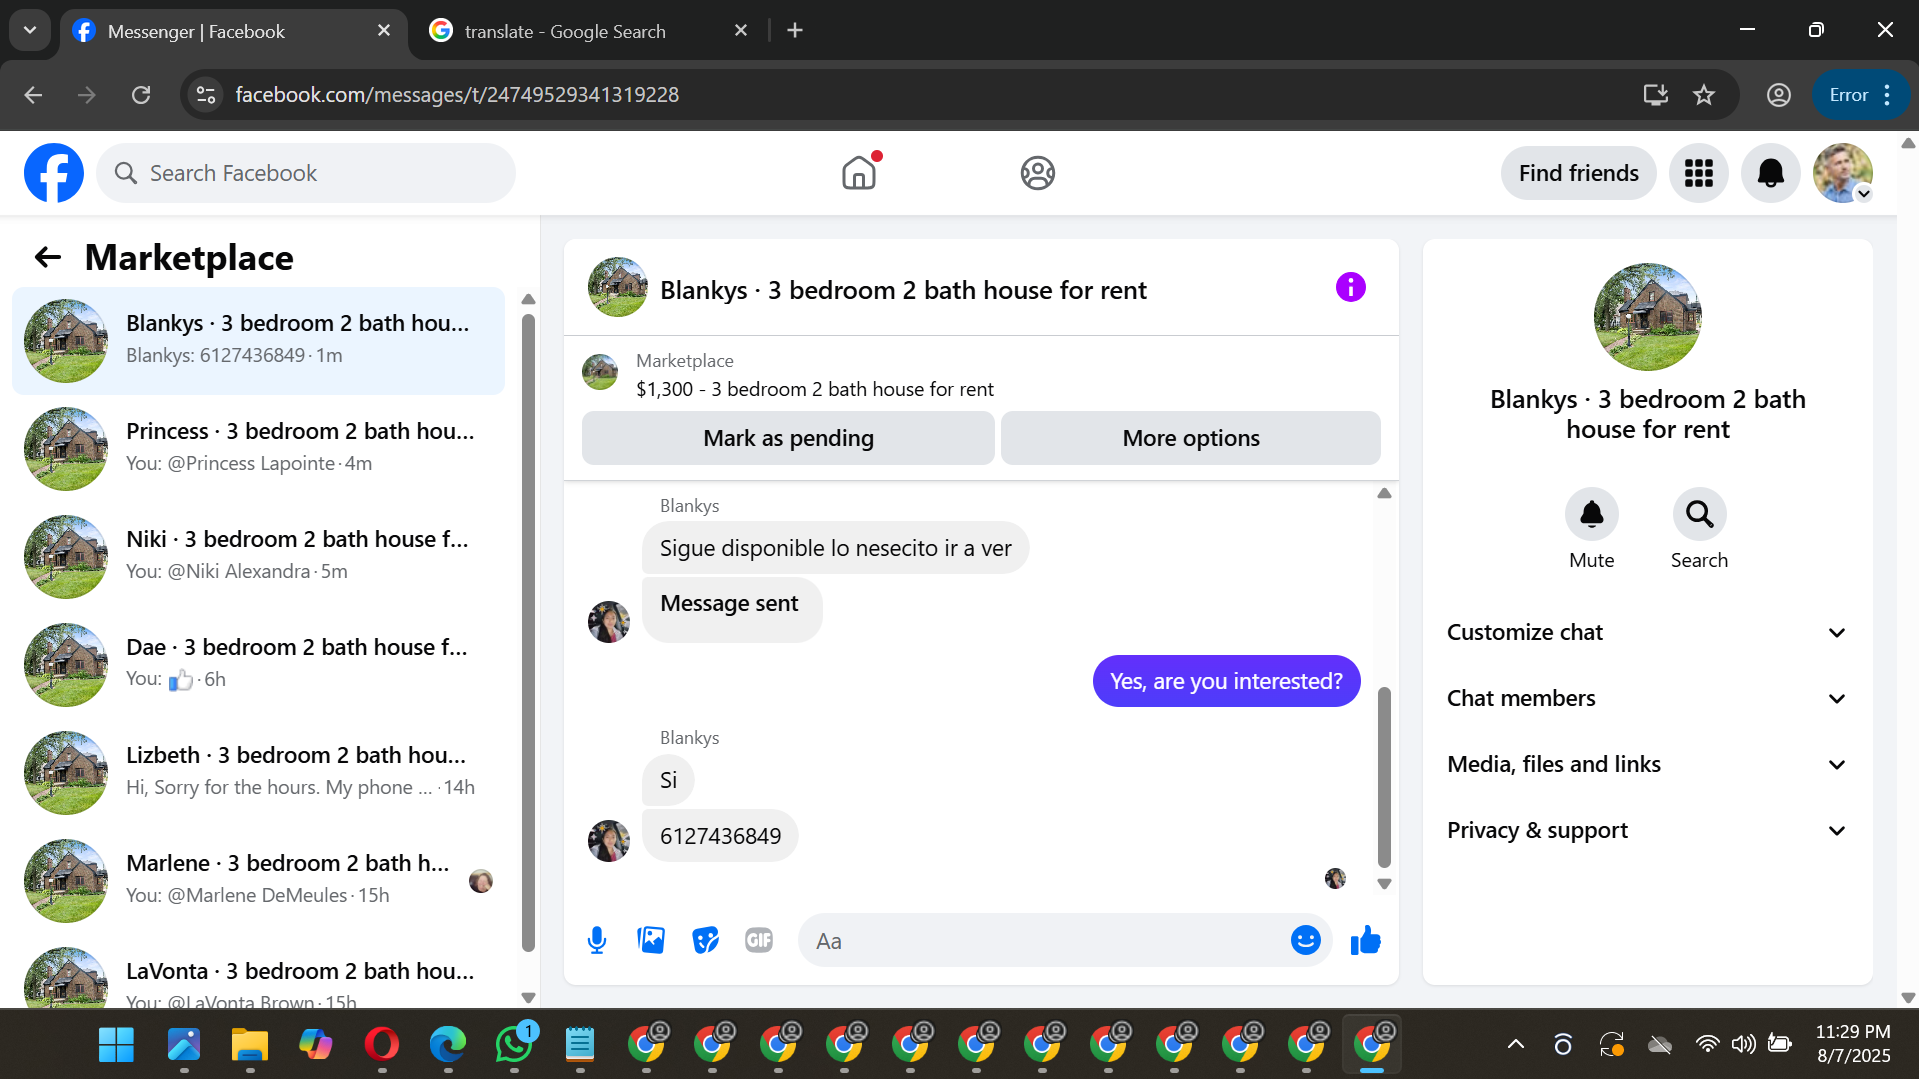Click More options button
Viewport: 1919px width, 1079px height.
tap(1191, 438)
